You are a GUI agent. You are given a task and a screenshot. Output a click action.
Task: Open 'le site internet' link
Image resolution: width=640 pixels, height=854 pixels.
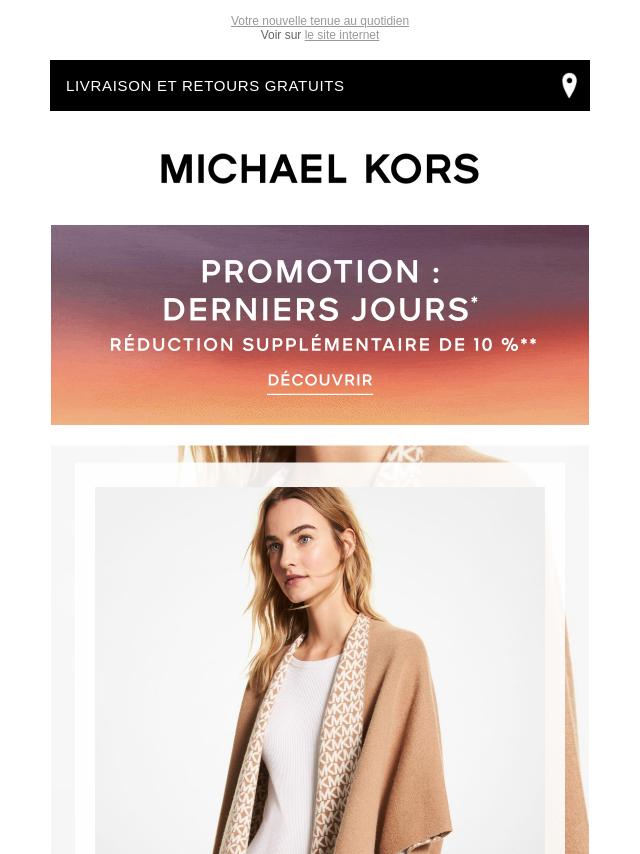[x=342, y=35]
